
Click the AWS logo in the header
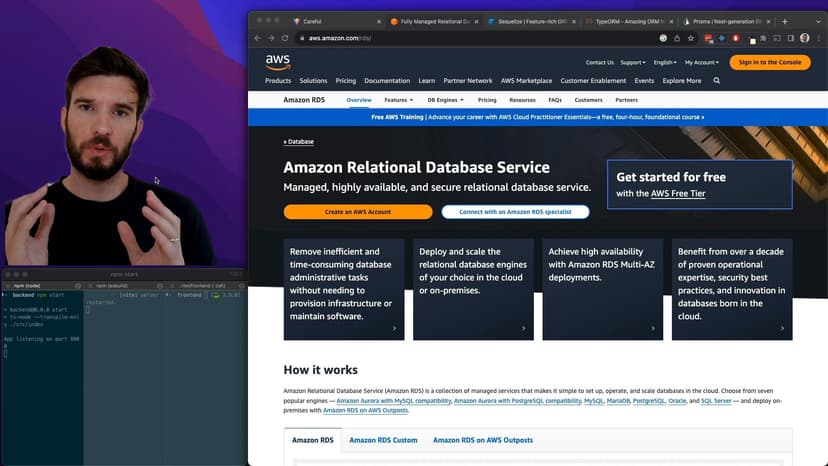coord(278,62)
